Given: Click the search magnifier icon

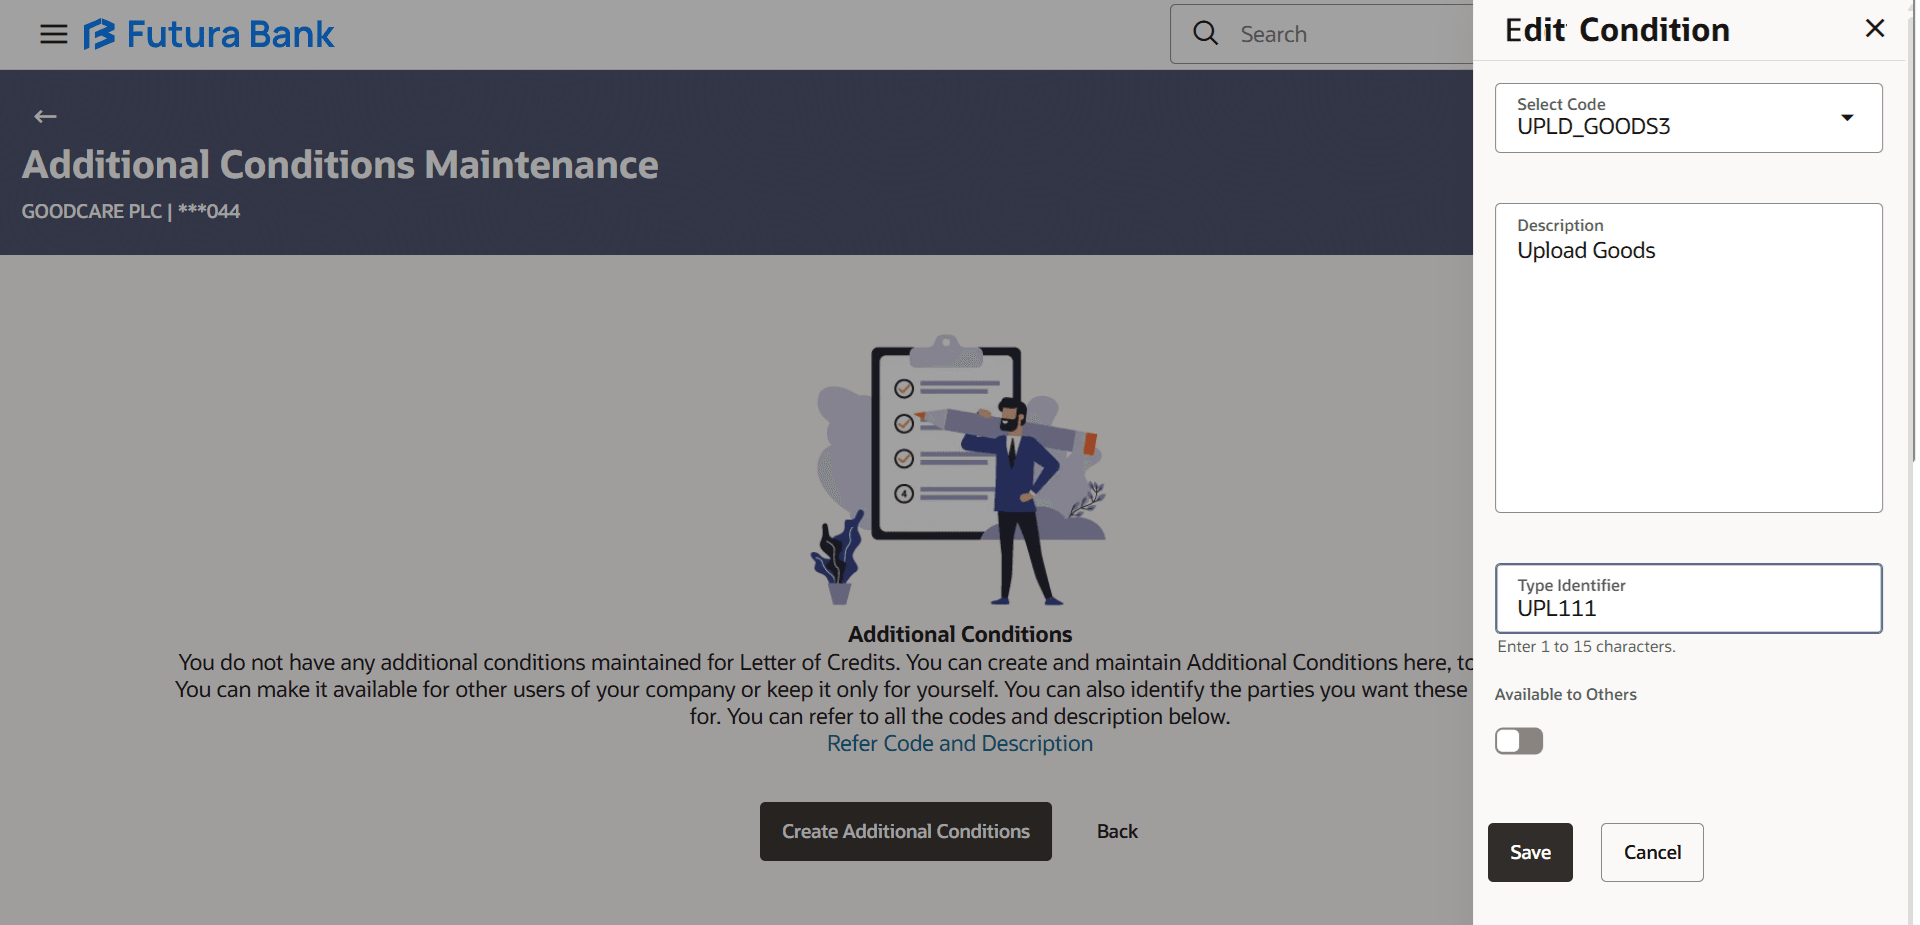Looking at the screenshot, I should [1205, 33].
